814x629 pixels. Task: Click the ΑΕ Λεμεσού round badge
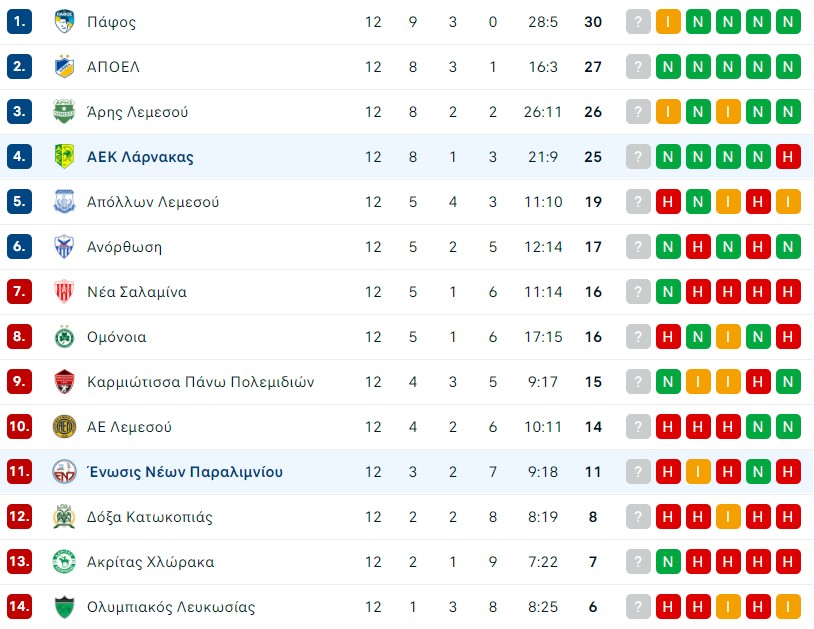click(64, 427)
